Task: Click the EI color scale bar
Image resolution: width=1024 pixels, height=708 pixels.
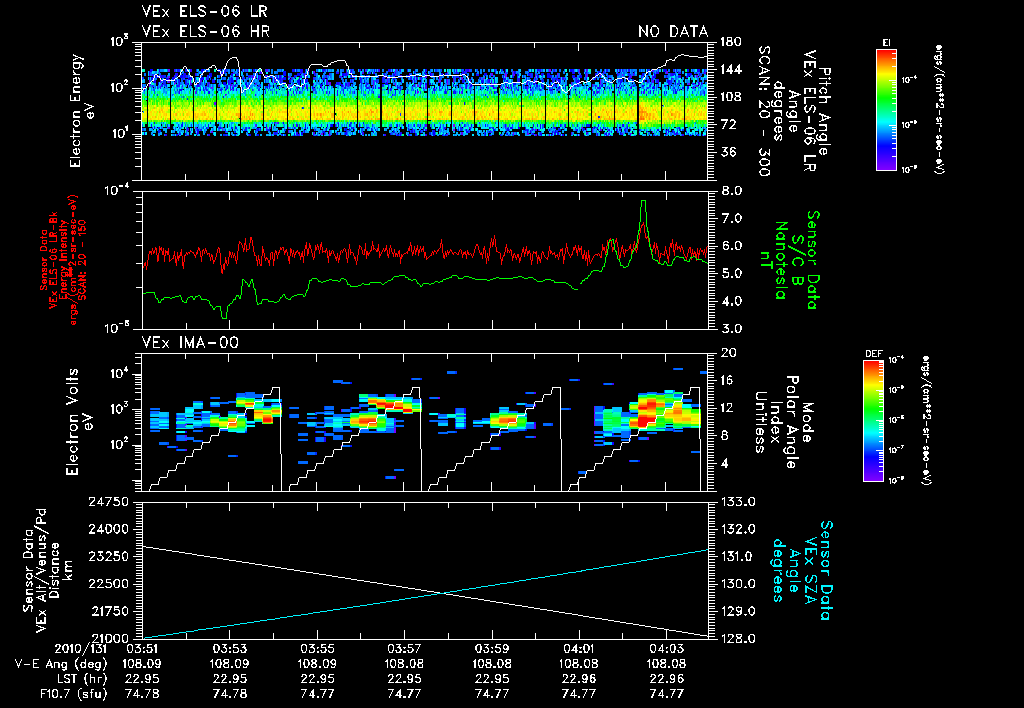Action: (x=885, y=109)
